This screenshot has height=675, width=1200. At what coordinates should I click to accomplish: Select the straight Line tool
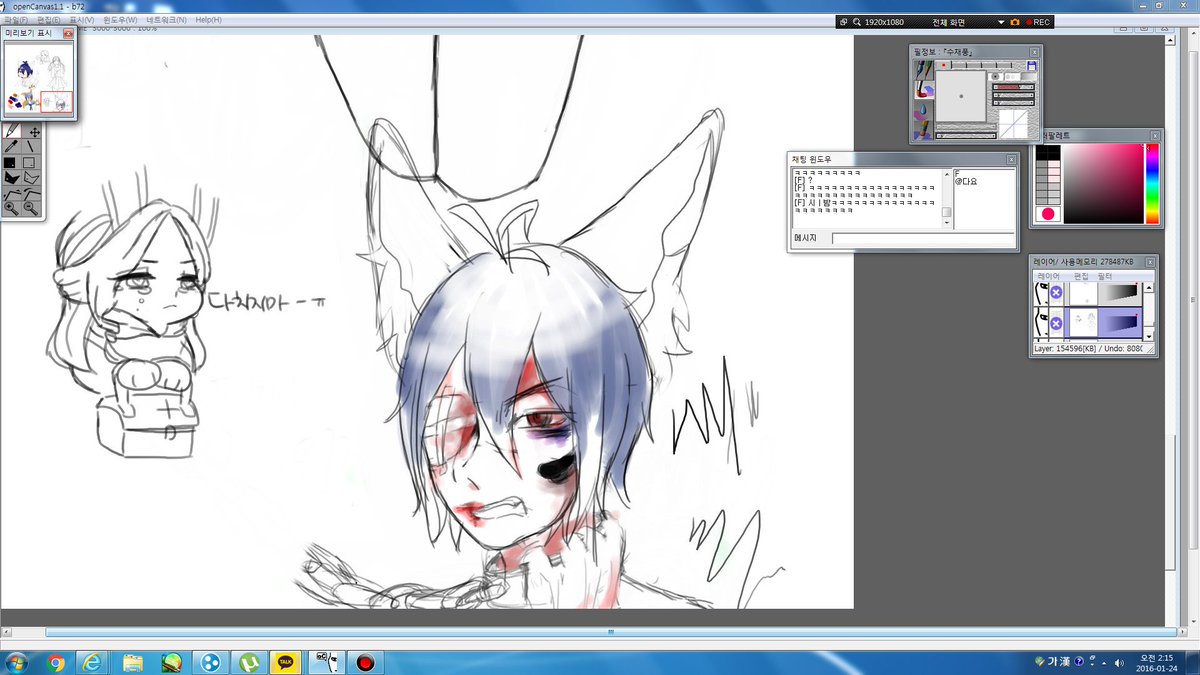pos(34,146)
